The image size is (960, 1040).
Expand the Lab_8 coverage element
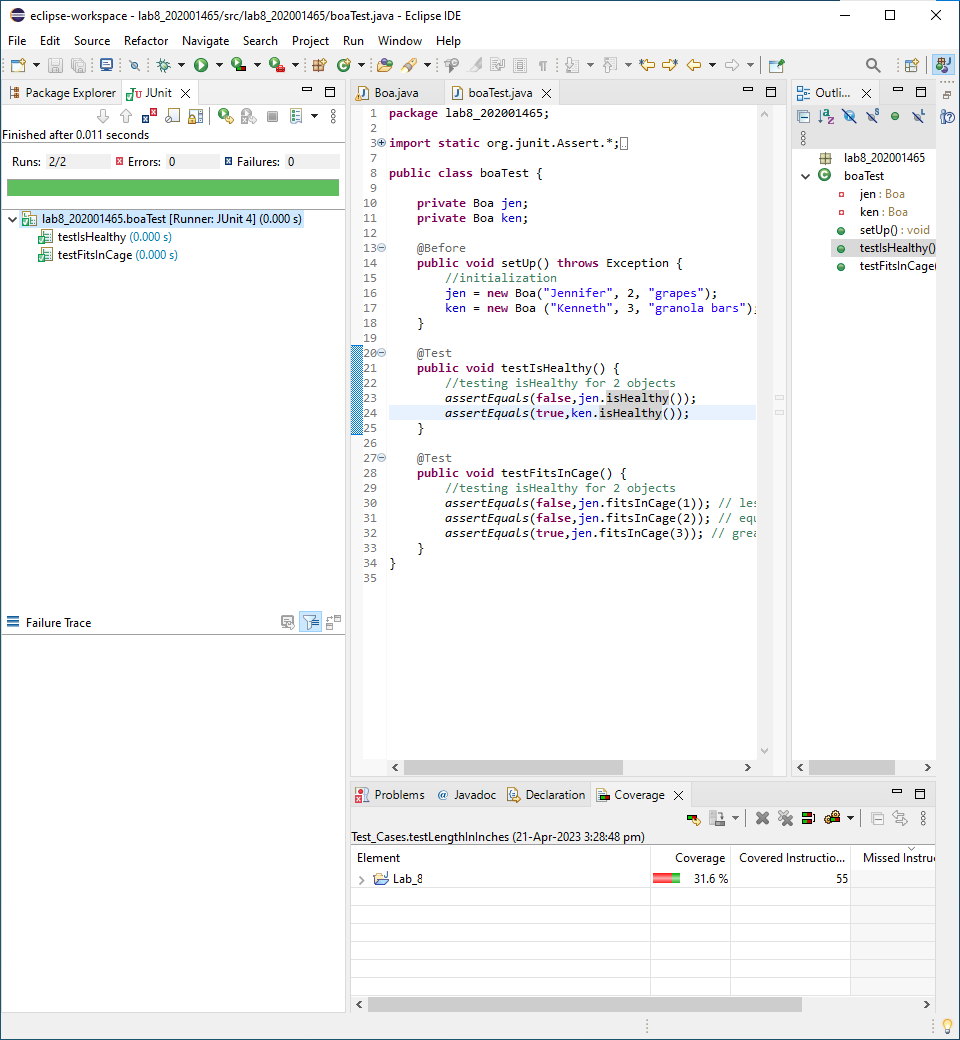point(360,878)
